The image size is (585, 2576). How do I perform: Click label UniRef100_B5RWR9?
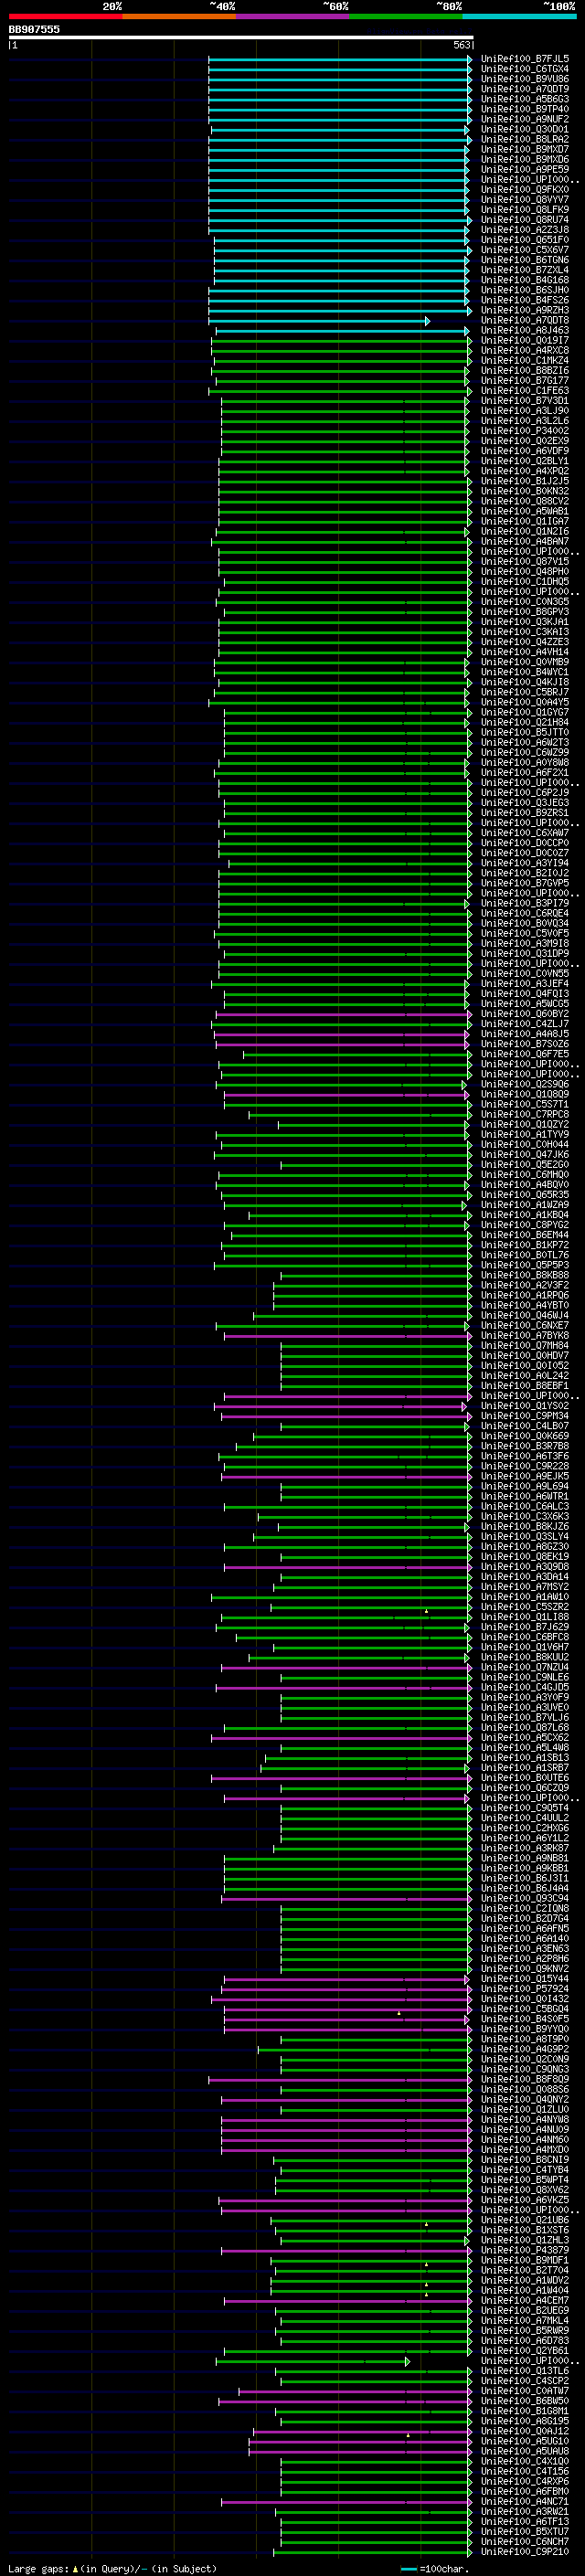[x=525, y=2331]
